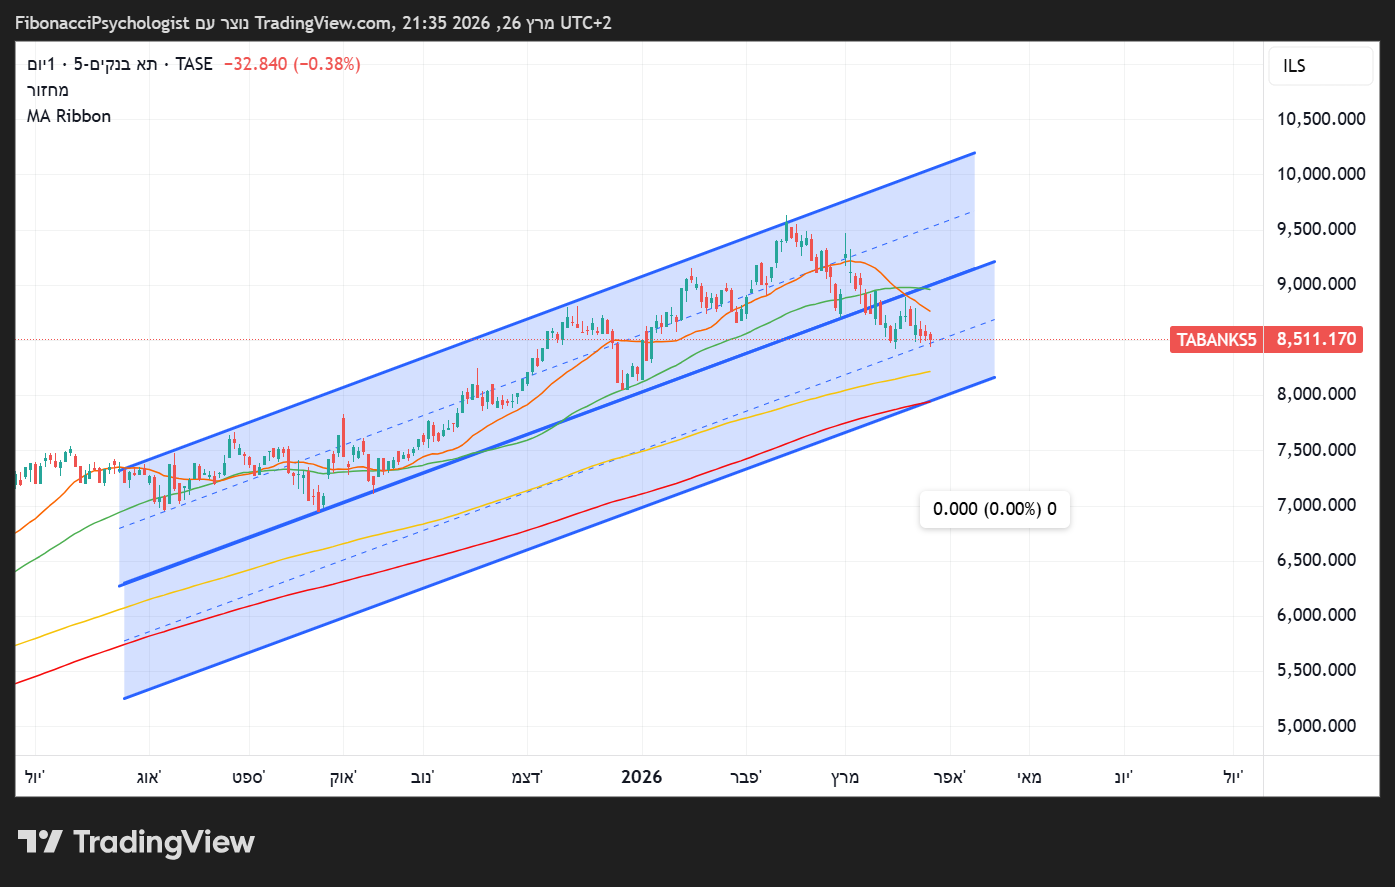The width and height of the screenshot is (1395, 887).
Task: Click the 10,000.000 price axis label
Action: click(1321, 174)
